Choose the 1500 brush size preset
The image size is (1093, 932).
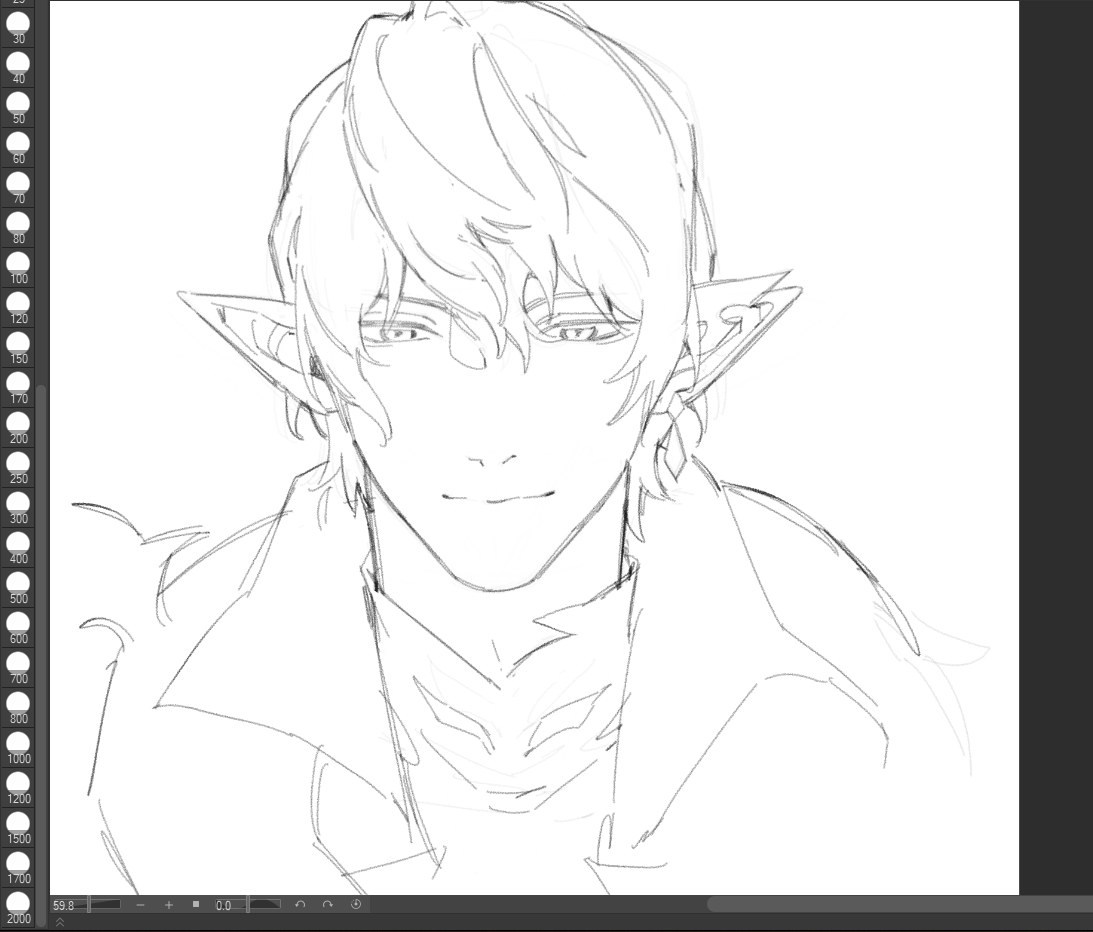18,827
